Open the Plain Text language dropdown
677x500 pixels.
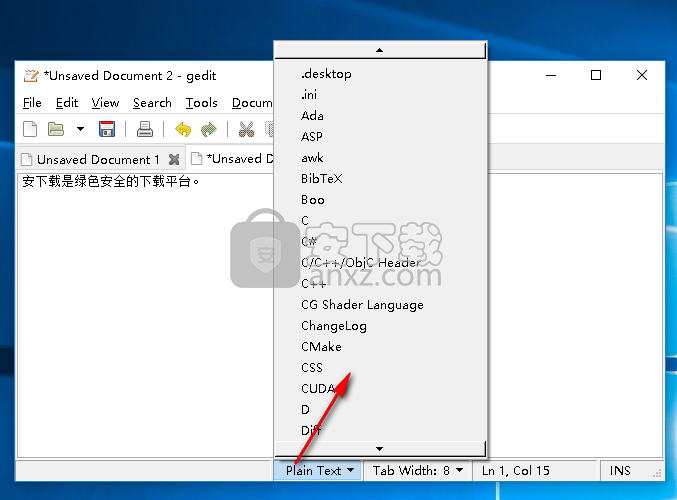(318, 470)
